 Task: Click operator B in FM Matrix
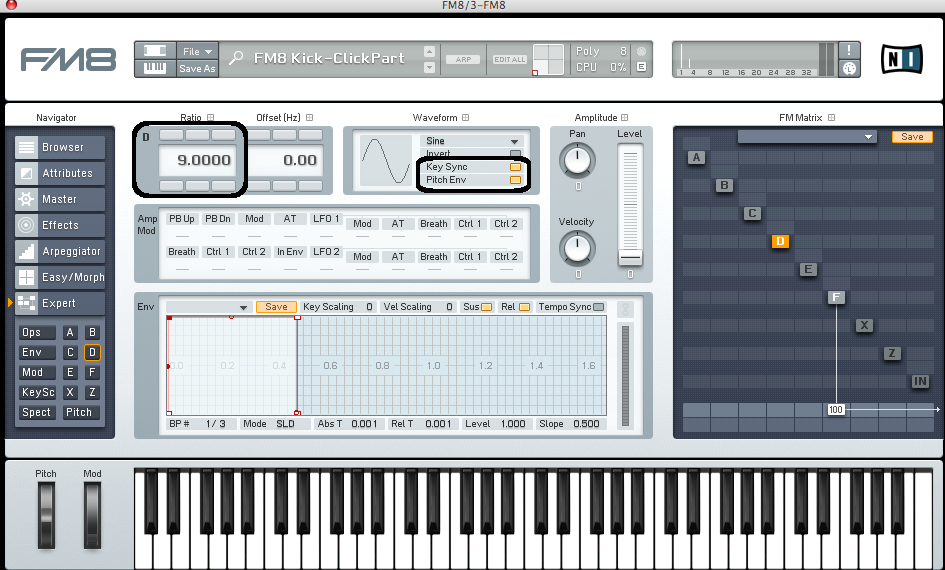pos(724,185)
